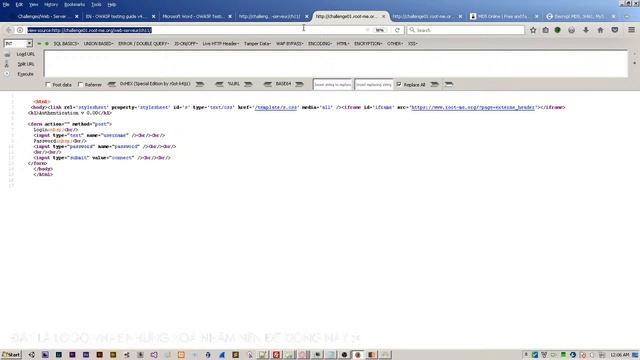
Task: Encode with arrow right of %URL
Action: [x=248, y=84]
